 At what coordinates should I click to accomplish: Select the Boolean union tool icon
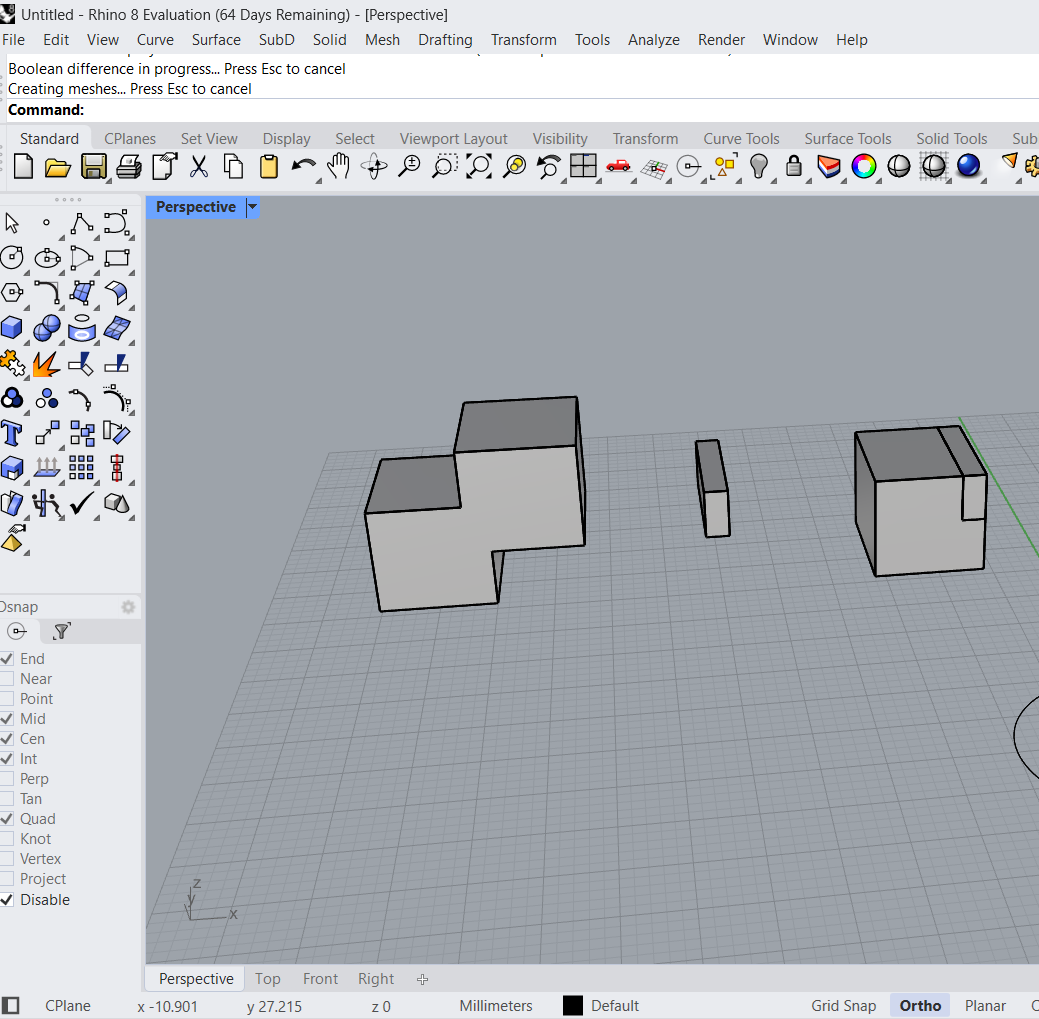tap(46, 328)
